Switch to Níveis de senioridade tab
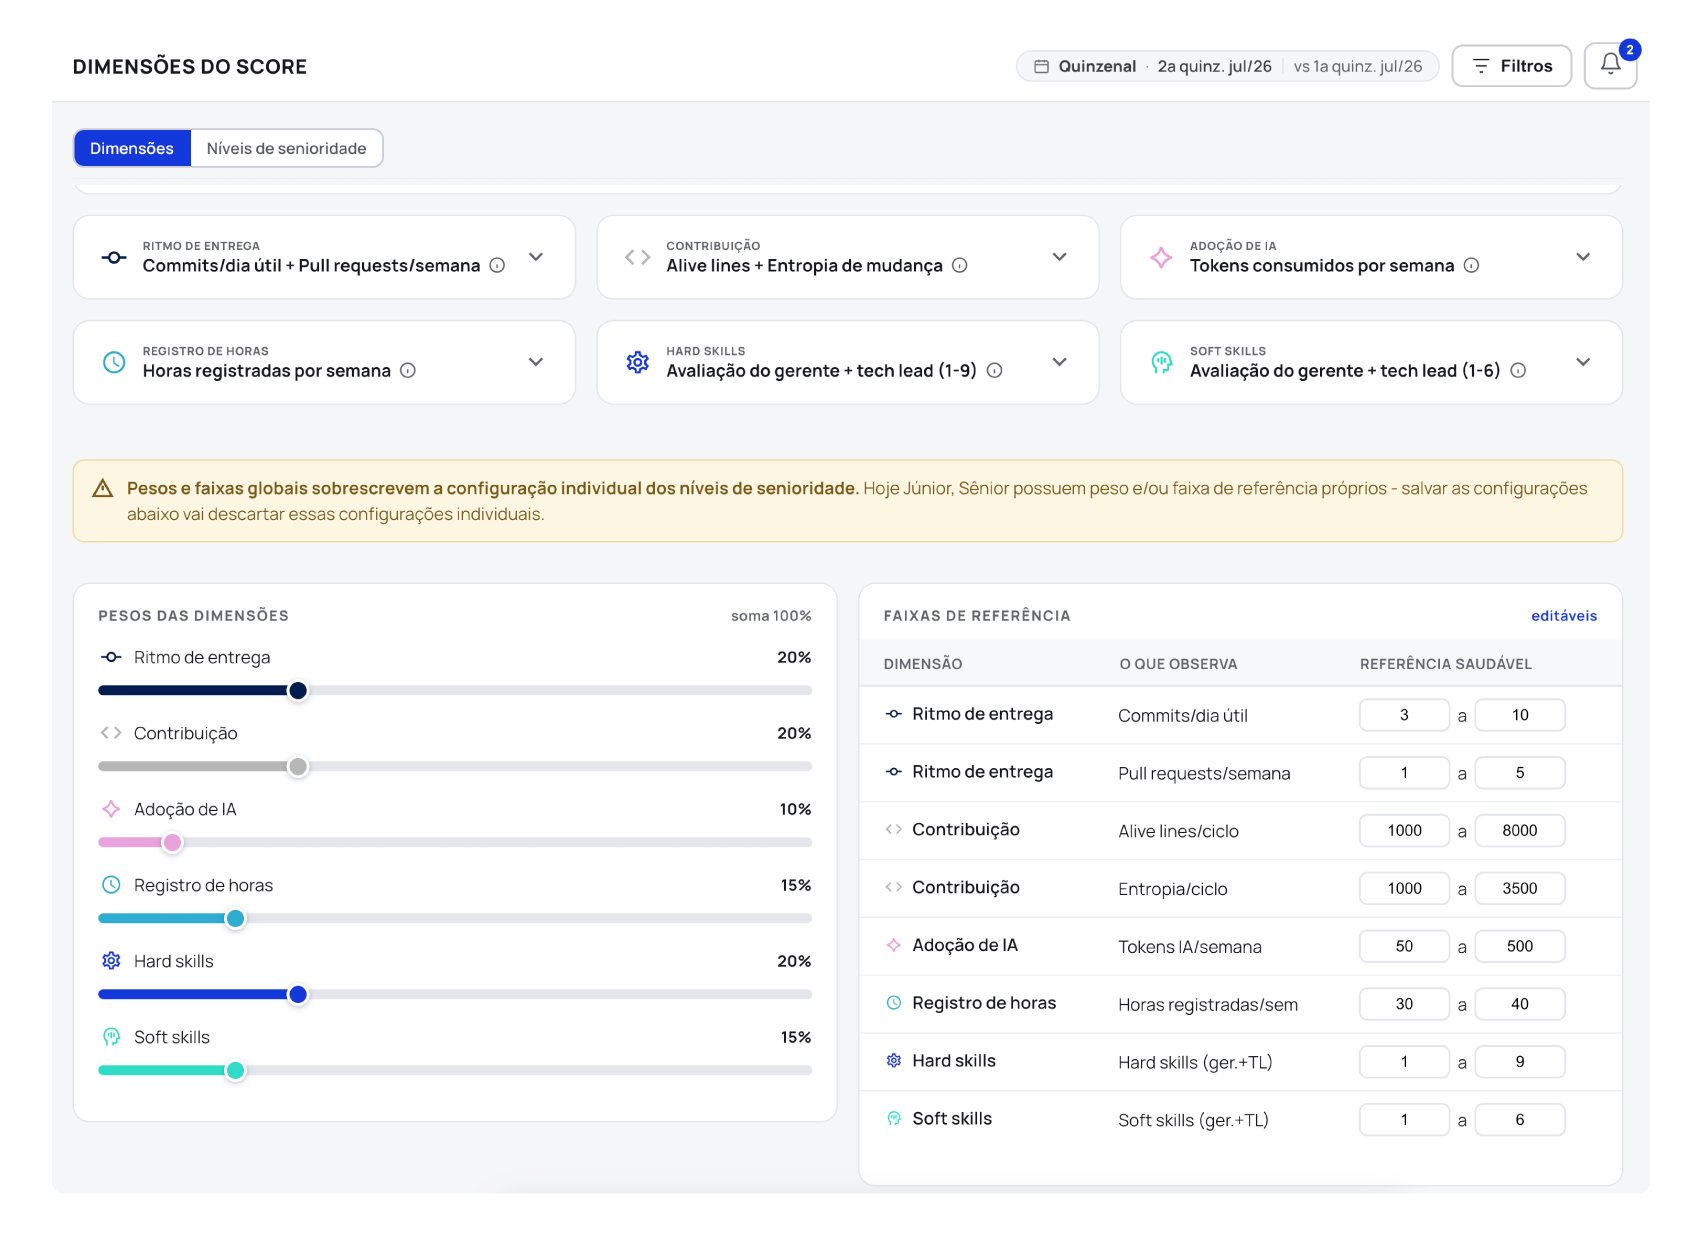 click(286, 148)
